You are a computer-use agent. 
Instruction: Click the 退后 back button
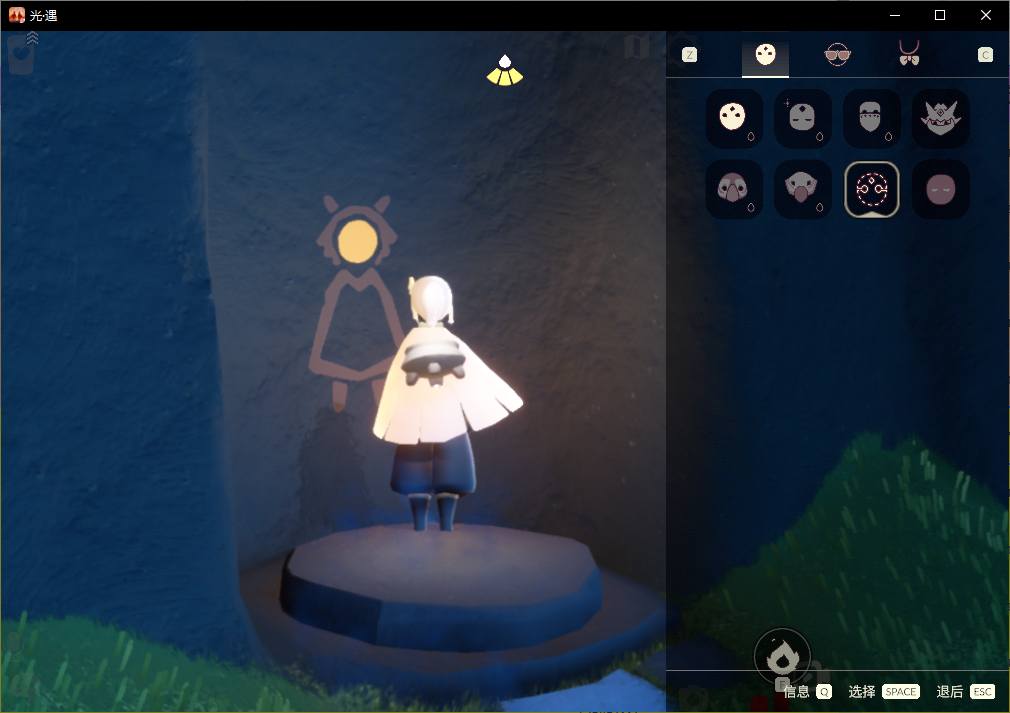point(966,691)
